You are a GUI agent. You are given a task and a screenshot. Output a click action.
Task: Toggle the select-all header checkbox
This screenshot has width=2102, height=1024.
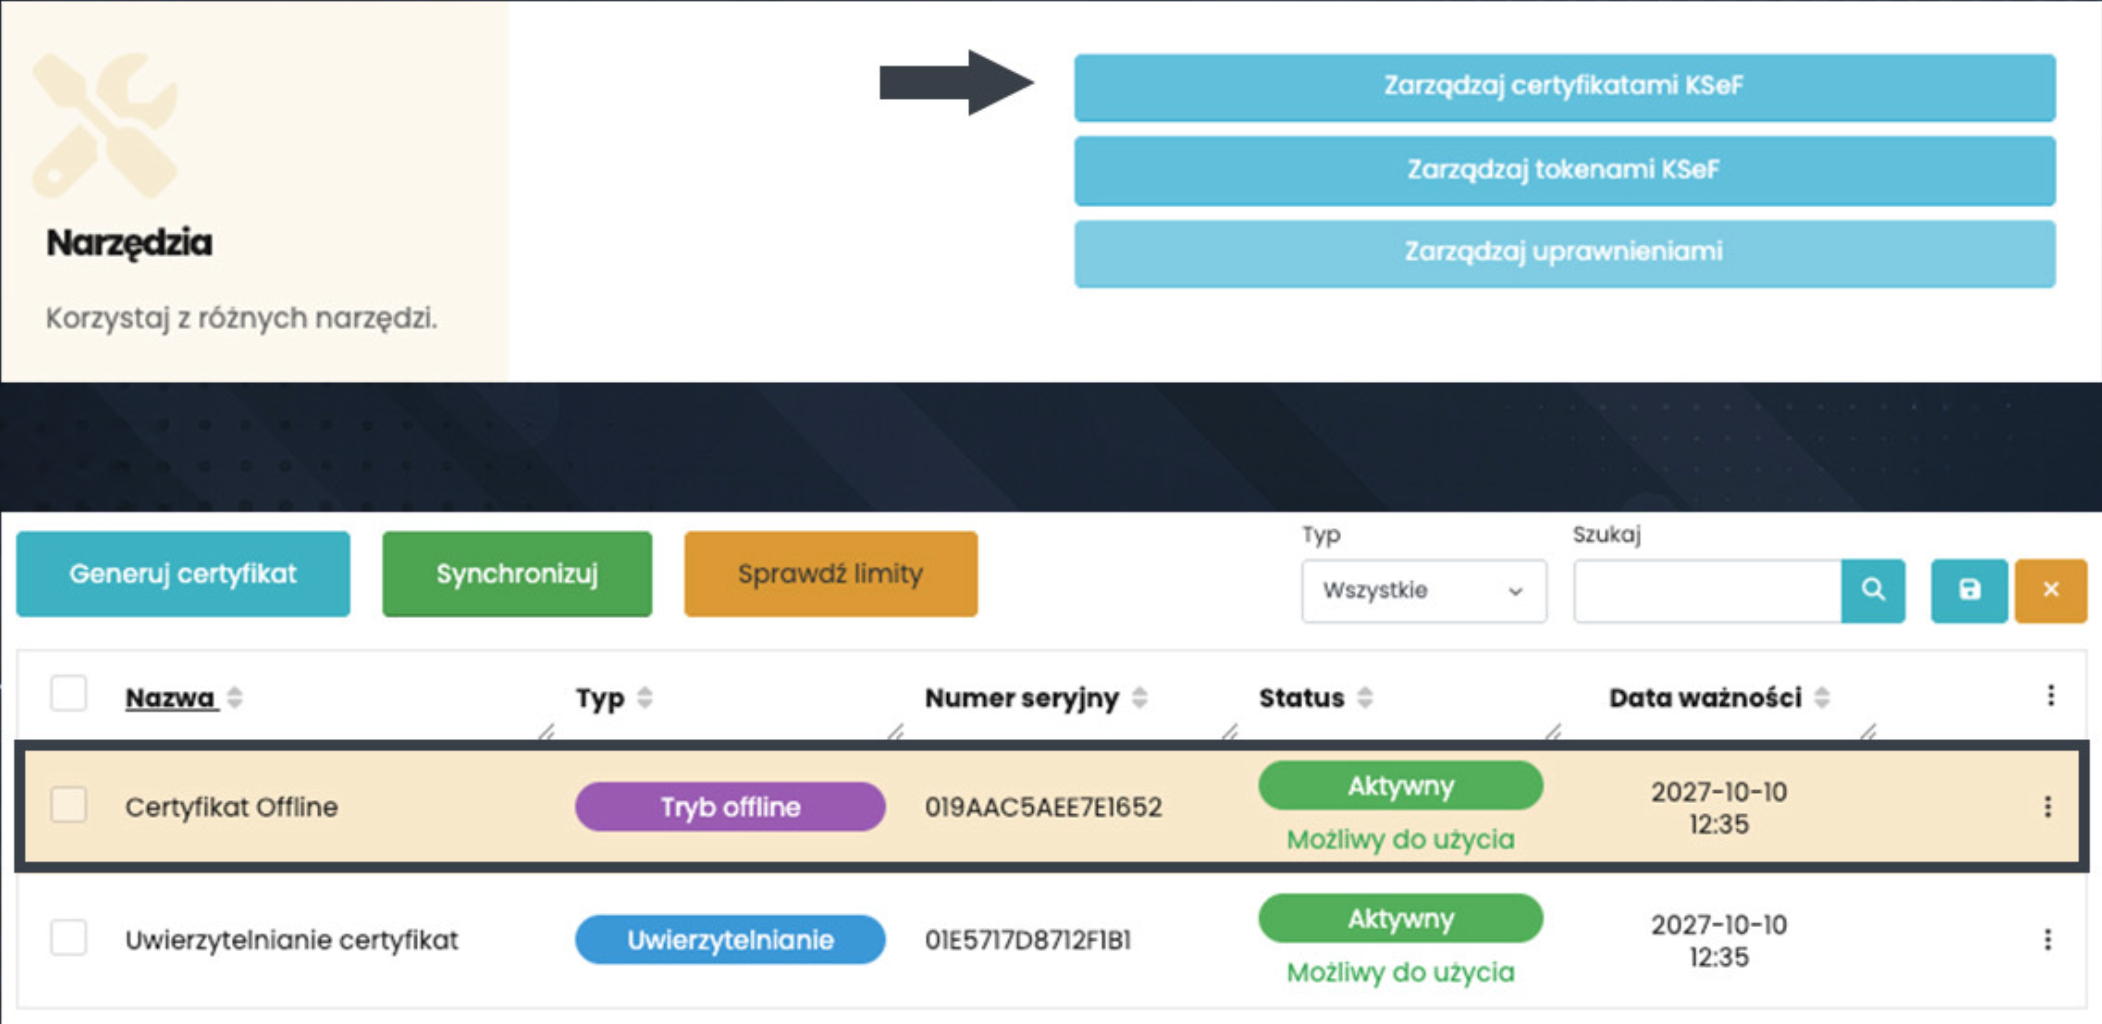coord(69,693)
